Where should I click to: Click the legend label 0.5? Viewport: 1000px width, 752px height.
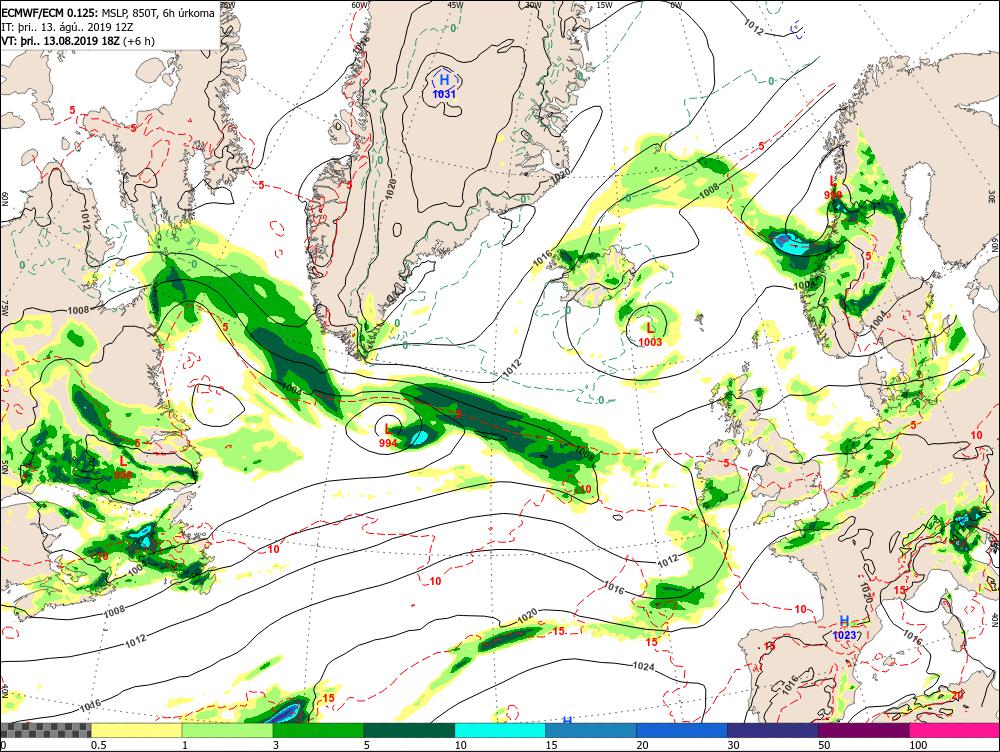[98, 745]
